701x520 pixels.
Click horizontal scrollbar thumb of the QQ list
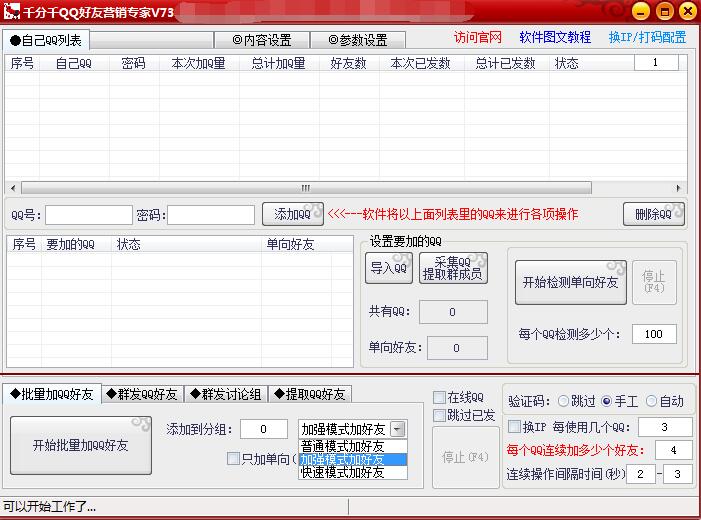coord(306,188)
